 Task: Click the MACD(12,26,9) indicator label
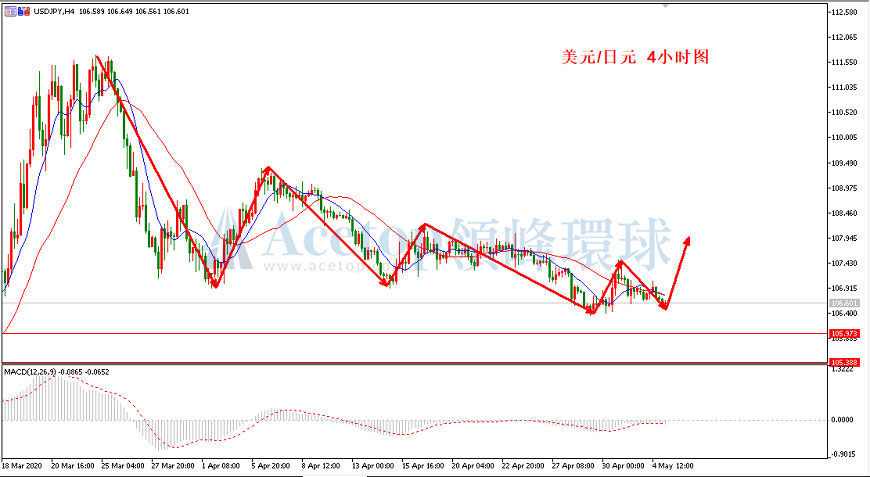coord(30,372)
